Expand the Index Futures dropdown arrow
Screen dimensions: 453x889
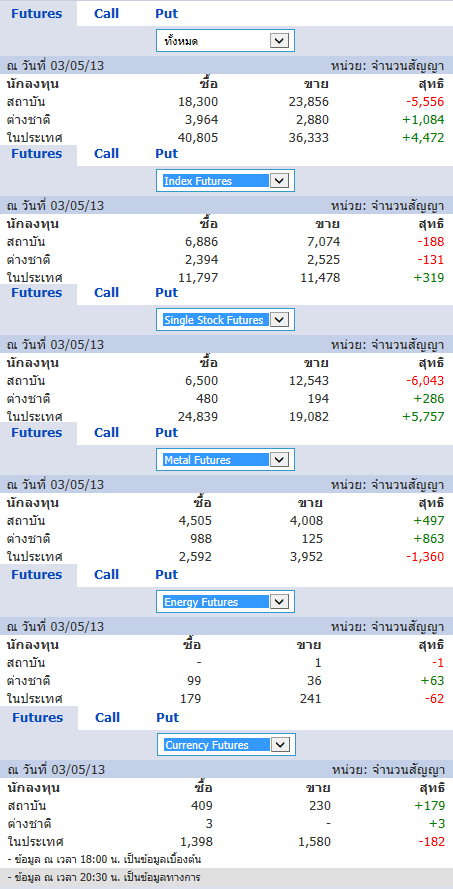(x=279, y=181)
